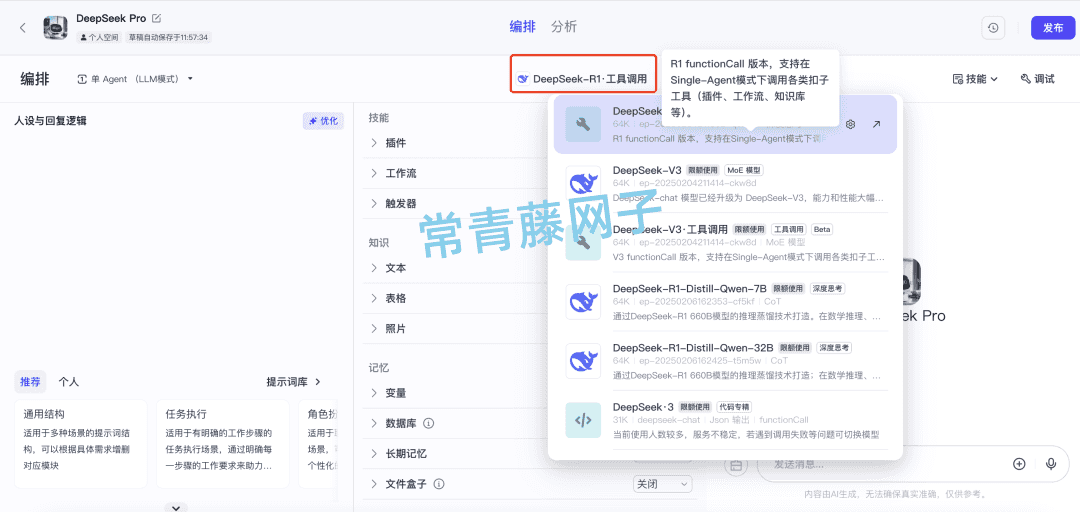Click the collapse chevron below prompt cards

[x=176, y=507]
